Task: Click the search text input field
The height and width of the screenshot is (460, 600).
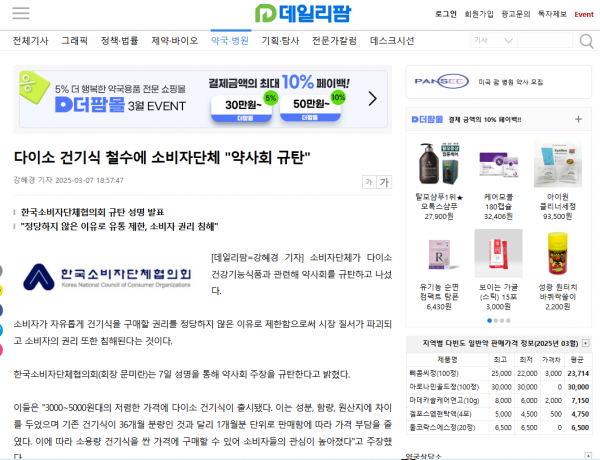Action: tap(545, 41)
